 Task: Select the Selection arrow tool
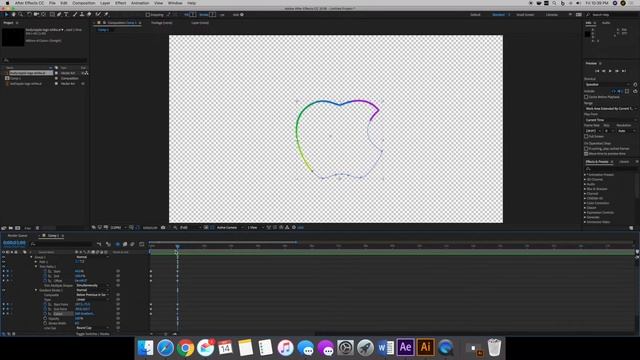[6, 14]
